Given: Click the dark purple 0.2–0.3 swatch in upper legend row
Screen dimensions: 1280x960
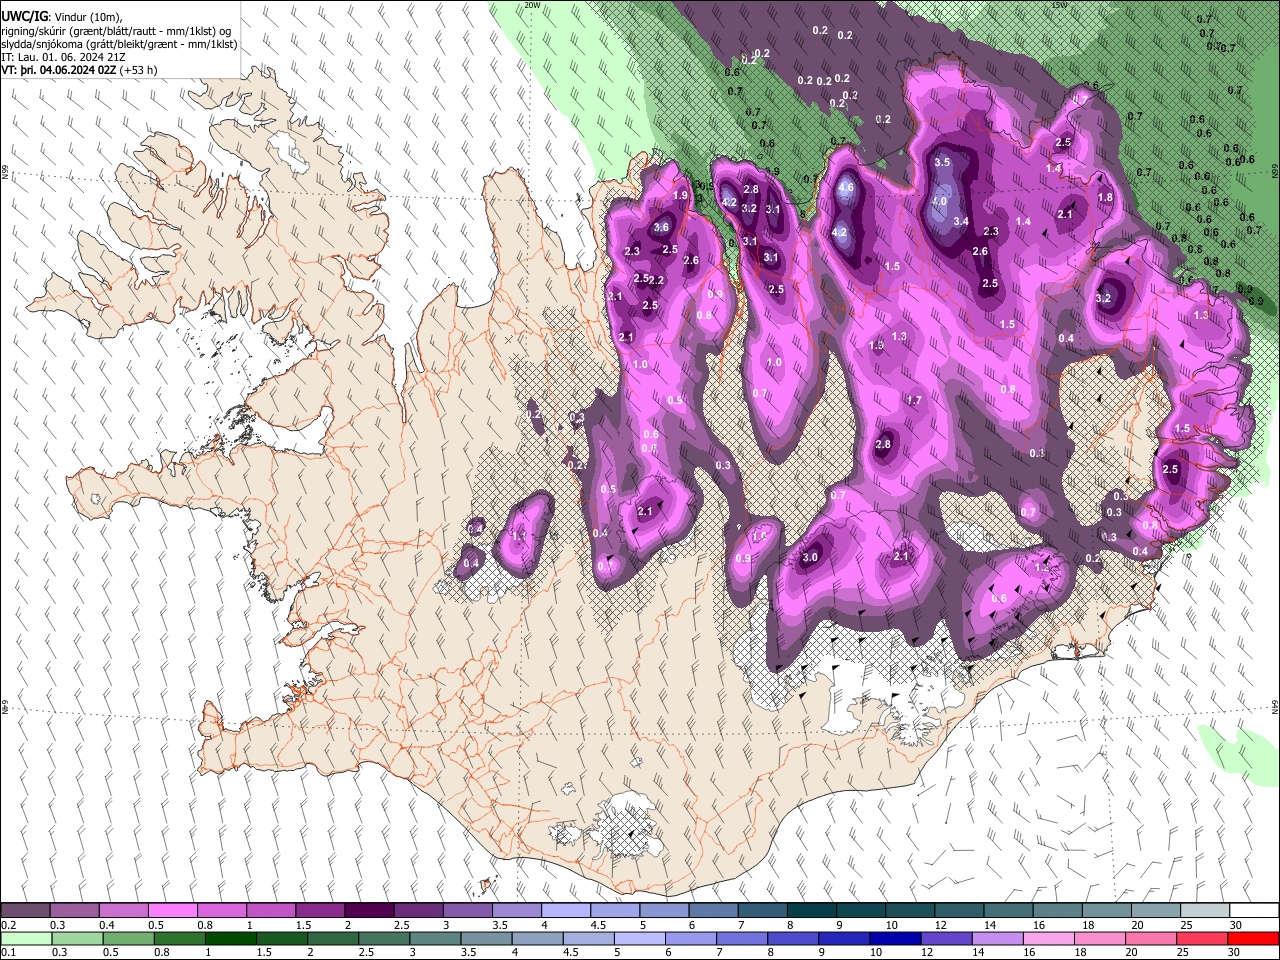Looking at the screenshot, I should (x=26, y=911).
